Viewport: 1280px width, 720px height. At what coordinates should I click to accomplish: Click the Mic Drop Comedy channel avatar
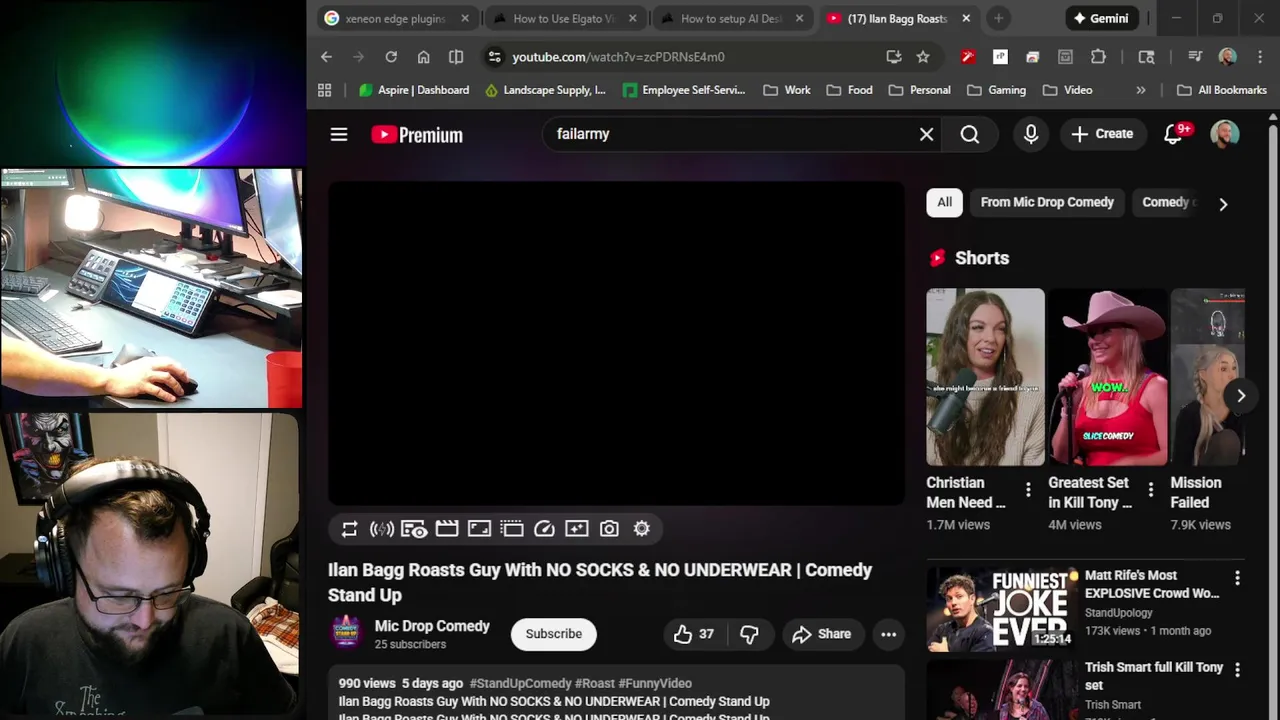[346, 634]
